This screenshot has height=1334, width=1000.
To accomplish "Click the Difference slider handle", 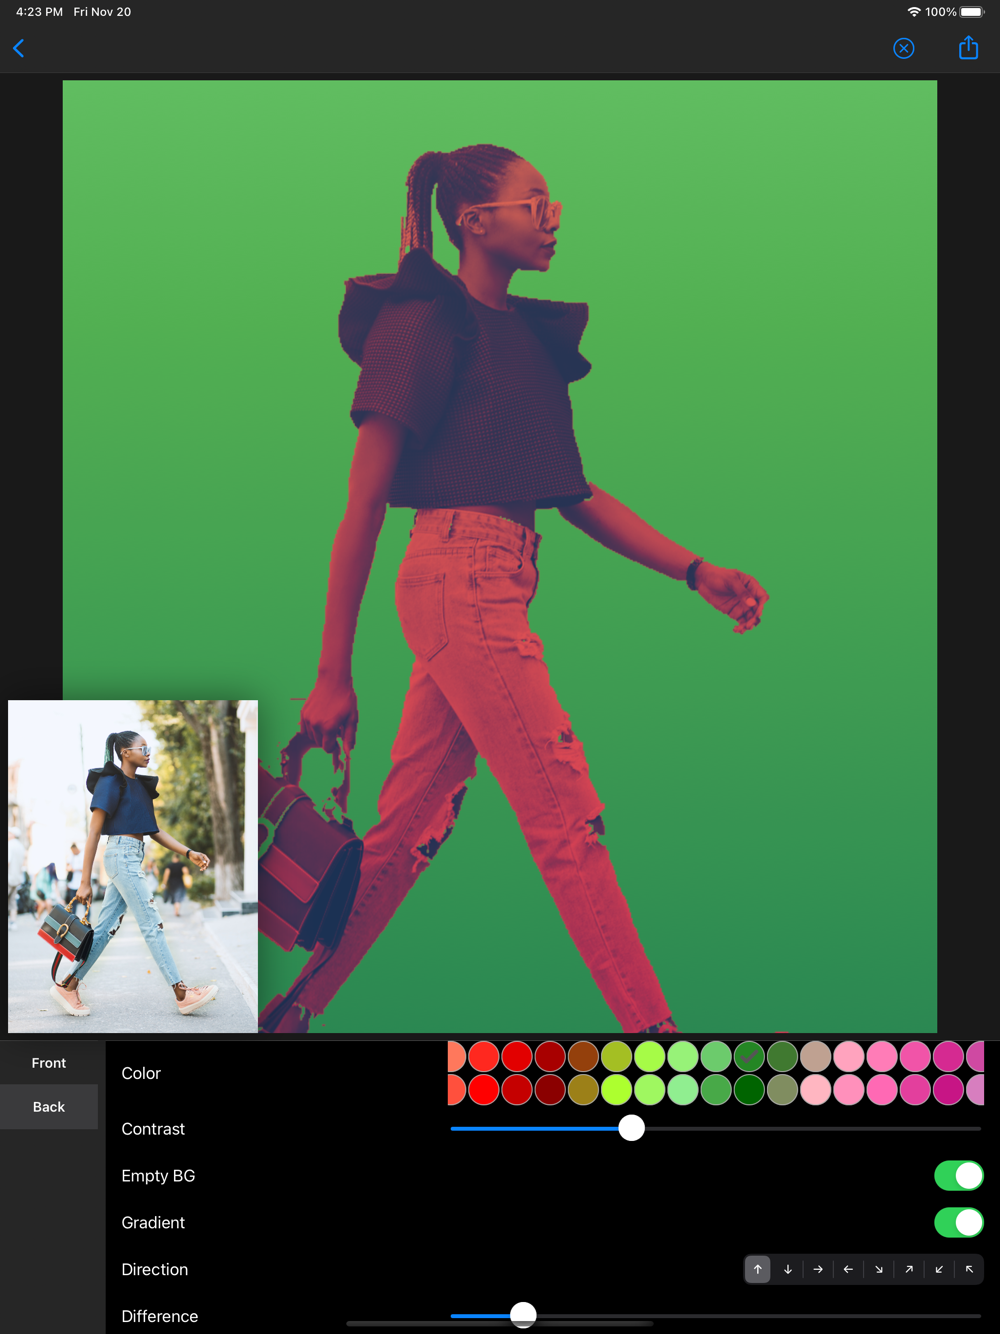I will (x=523, y=1315).
